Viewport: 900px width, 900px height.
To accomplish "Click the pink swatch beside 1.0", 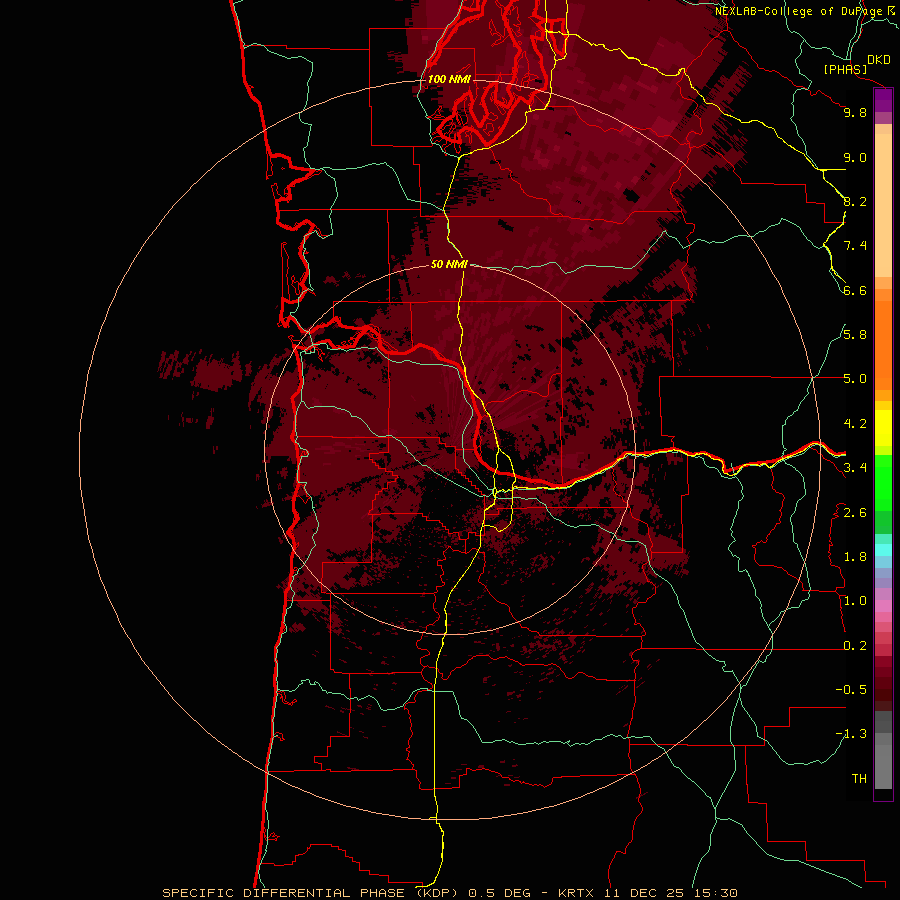I will [x=883, y=606].
